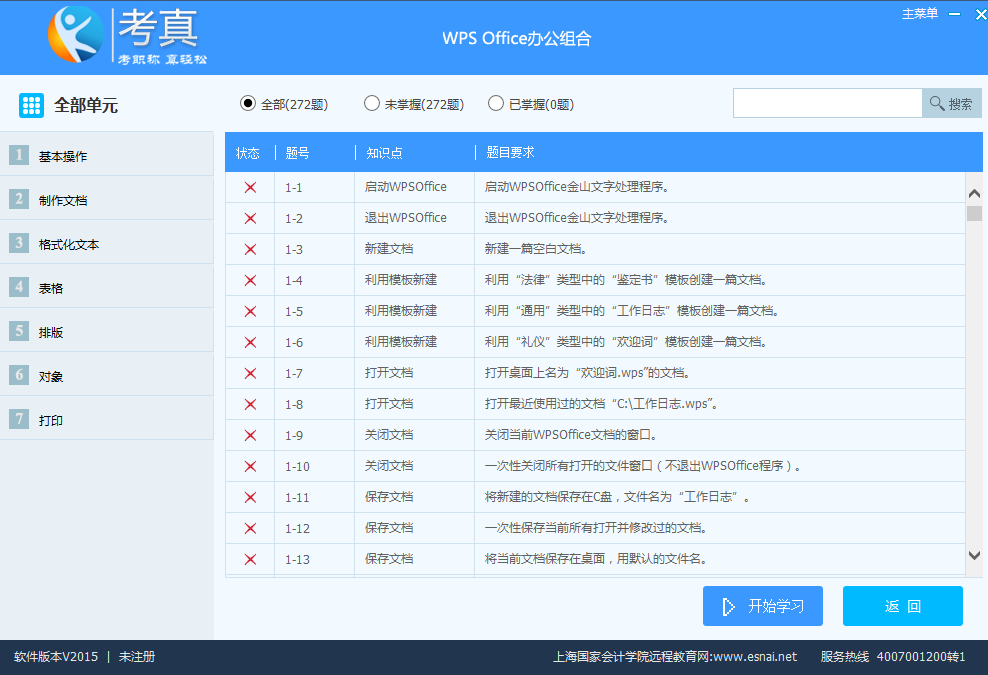This screenshot has width=988, height=675.
Task: Click the vertical scrollbar thumb
Action: pos(974,213)
